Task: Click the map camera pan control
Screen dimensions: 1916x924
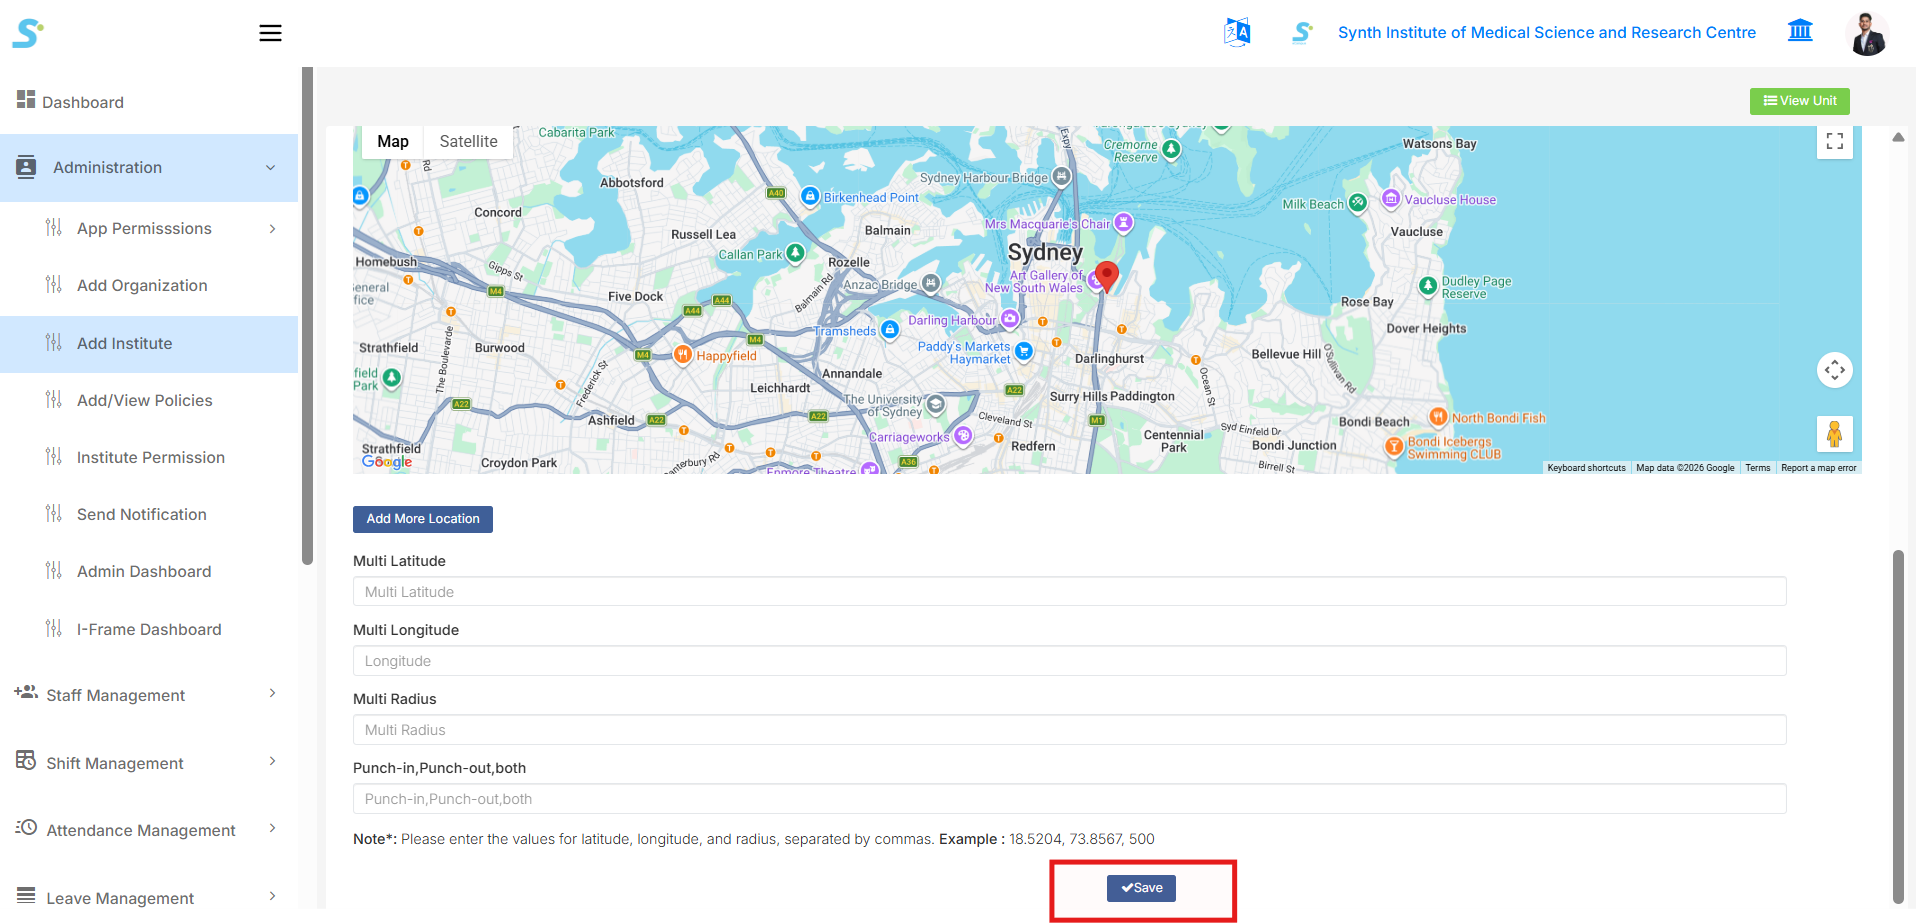Action: pyautogui.click(x=1835, y=370)
